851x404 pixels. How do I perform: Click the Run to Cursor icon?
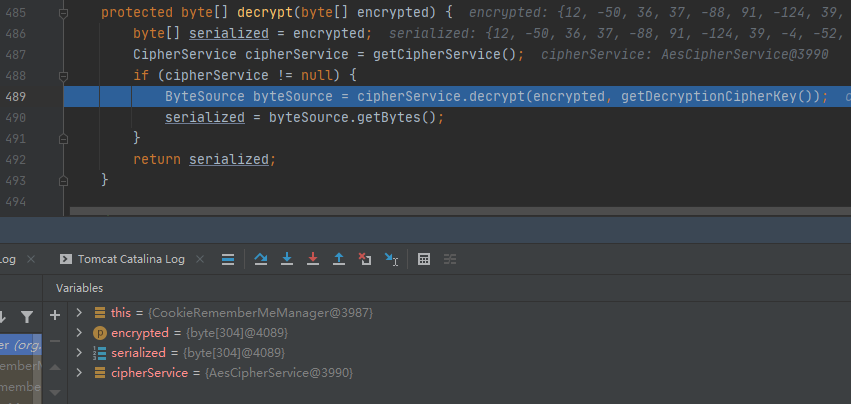coord(392,259)
